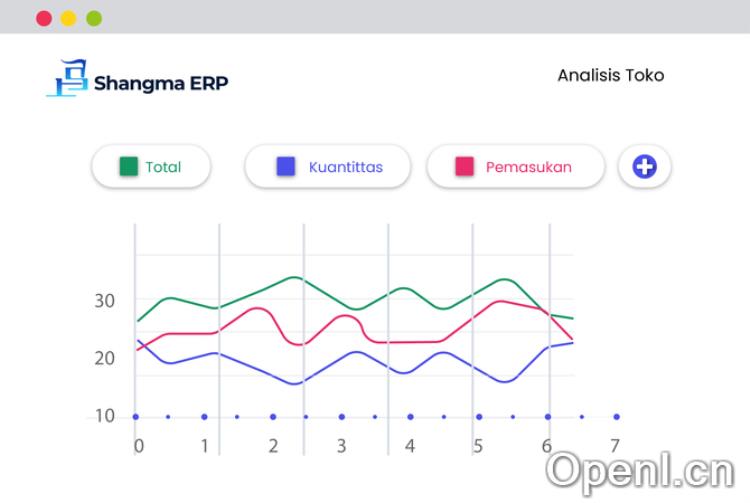Toggle the Kuantittas series pill
Screen dimensions: 750x503
(330, 167)
